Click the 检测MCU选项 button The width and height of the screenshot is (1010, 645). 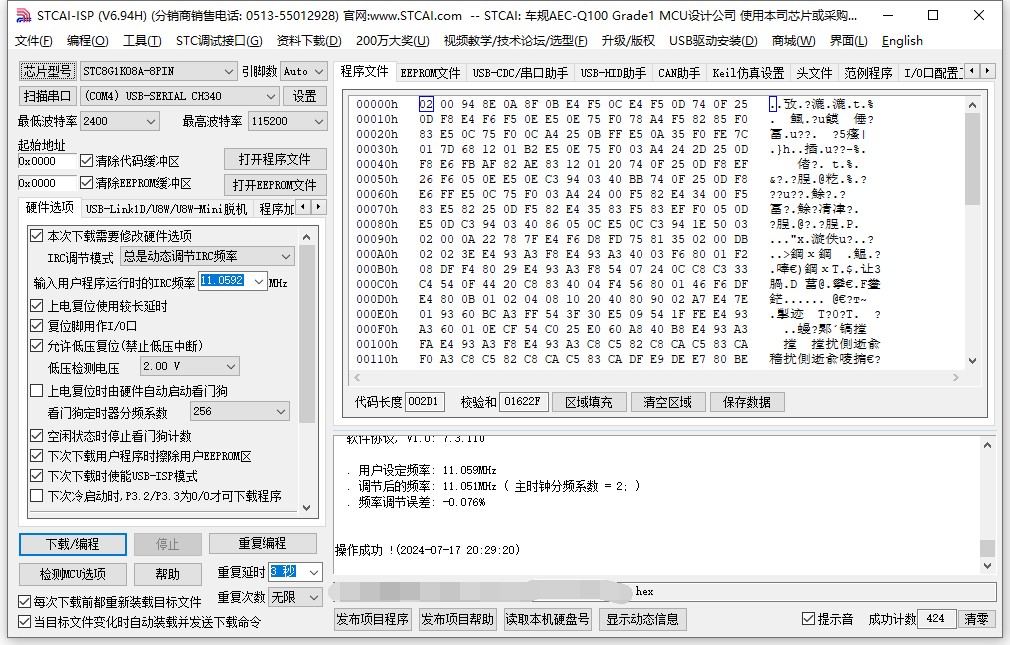[73, 573]
